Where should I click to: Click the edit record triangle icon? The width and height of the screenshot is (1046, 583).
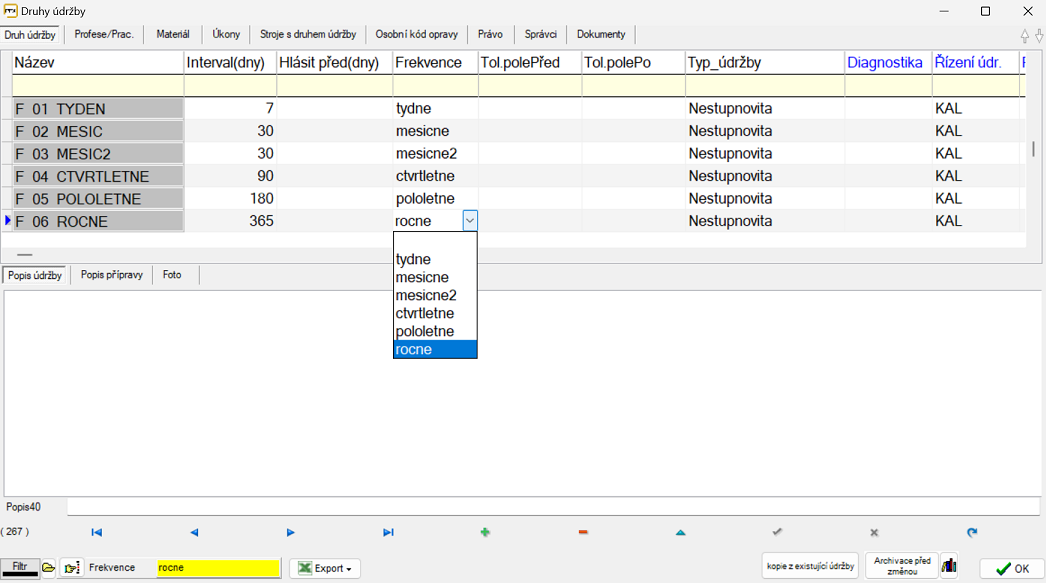[x=680, y=532]
